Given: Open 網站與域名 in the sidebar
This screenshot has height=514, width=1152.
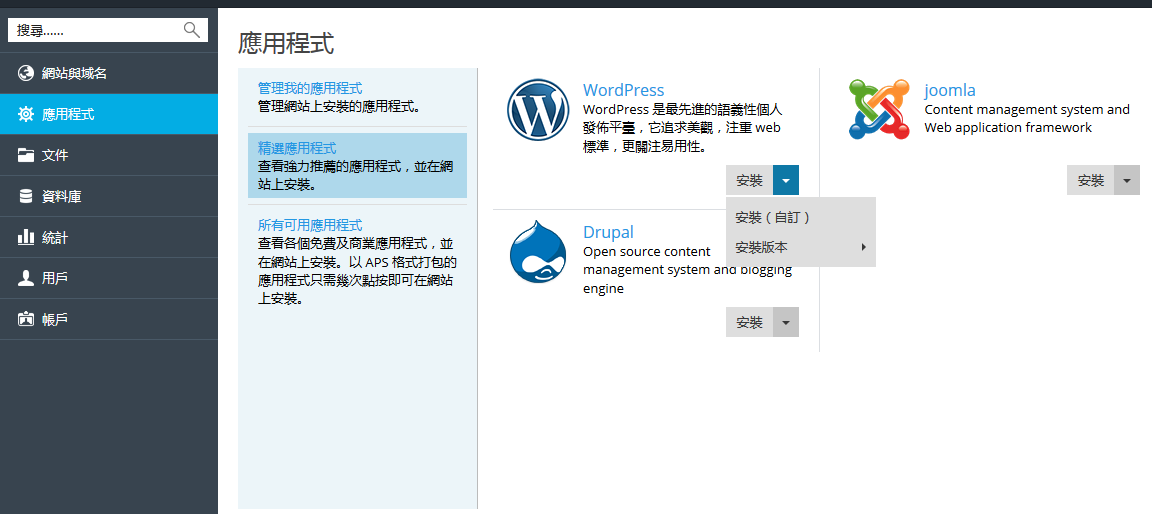Looking at the screenshot, I should tap(109, 73).
